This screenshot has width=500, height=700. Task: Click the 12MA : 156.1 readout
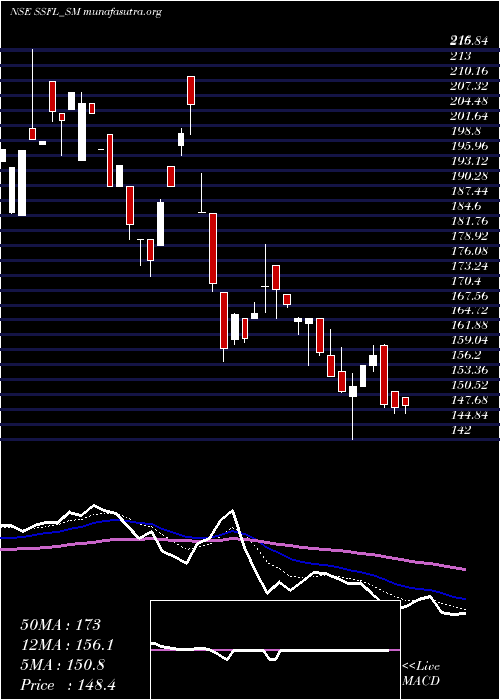click(67, 645)
